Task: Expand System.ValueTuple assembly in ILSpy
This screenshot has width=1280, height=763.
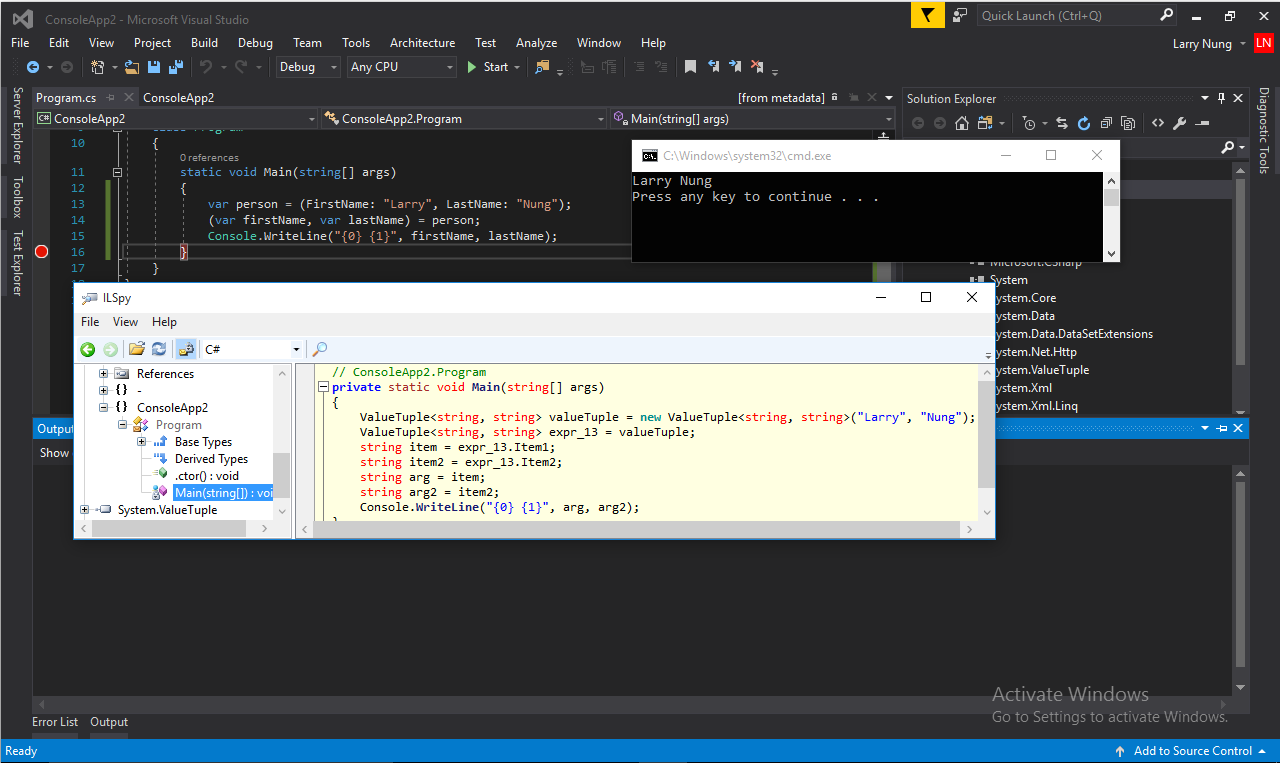Action: (84, 509)
